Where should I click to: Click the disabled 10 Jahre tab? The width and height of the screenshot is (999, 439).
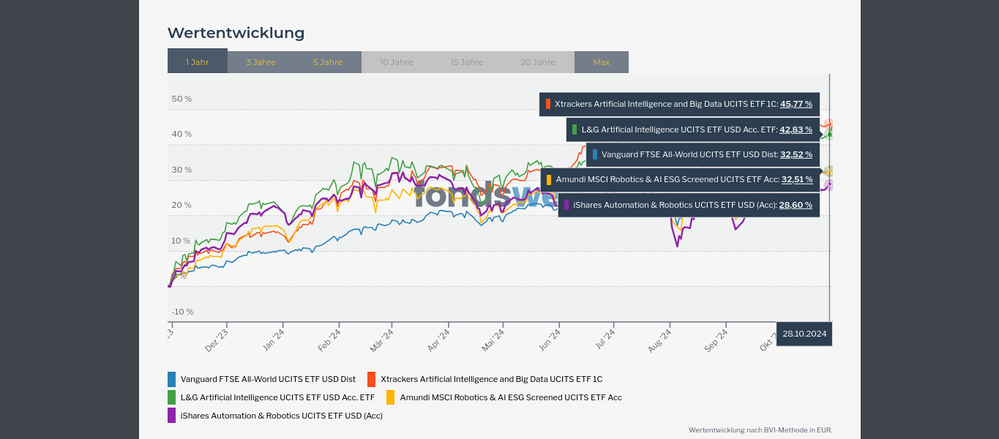396,62
